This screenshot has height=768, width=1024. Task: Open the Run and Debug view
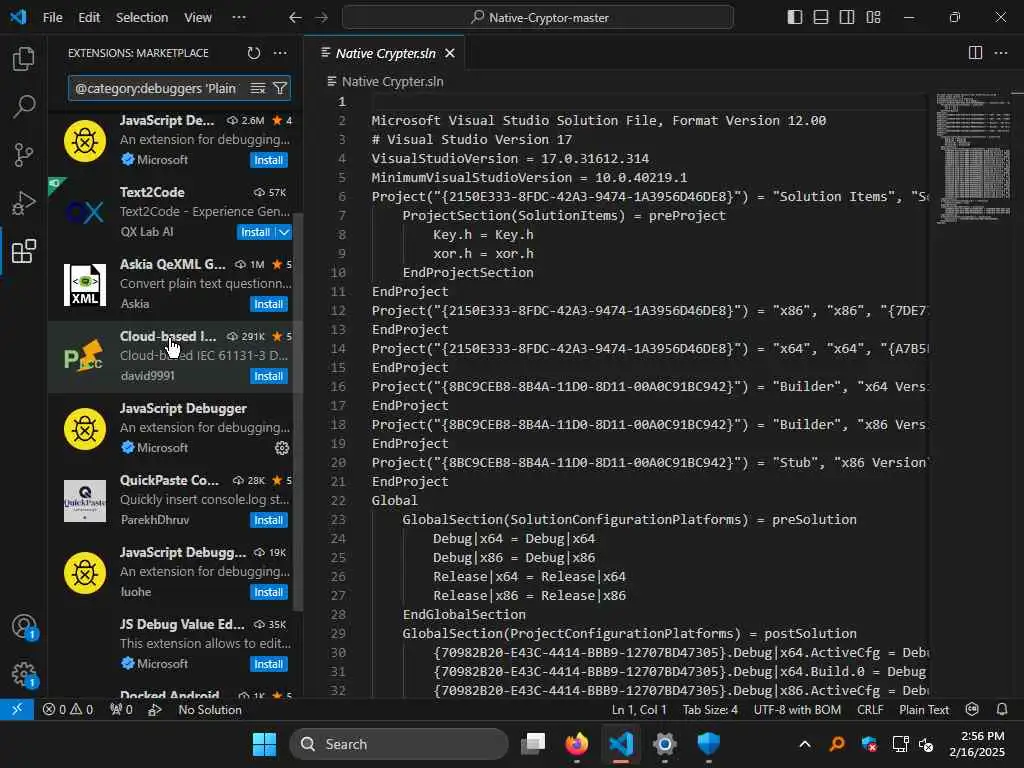click(24, 203)
